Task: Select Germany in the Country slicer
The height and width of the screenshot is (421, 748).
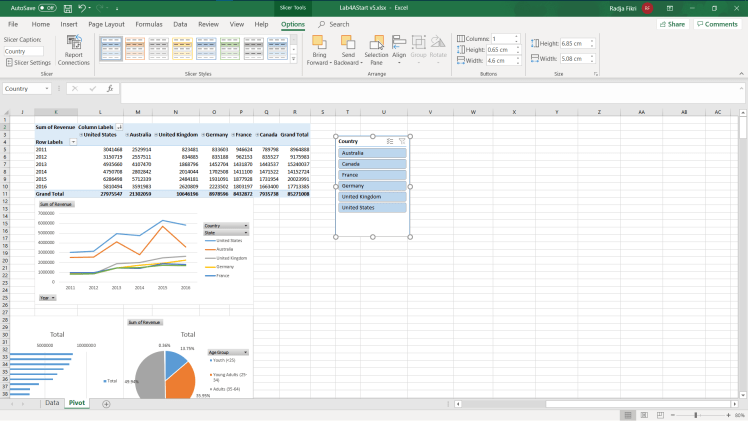Action: [x=372, y=186]
